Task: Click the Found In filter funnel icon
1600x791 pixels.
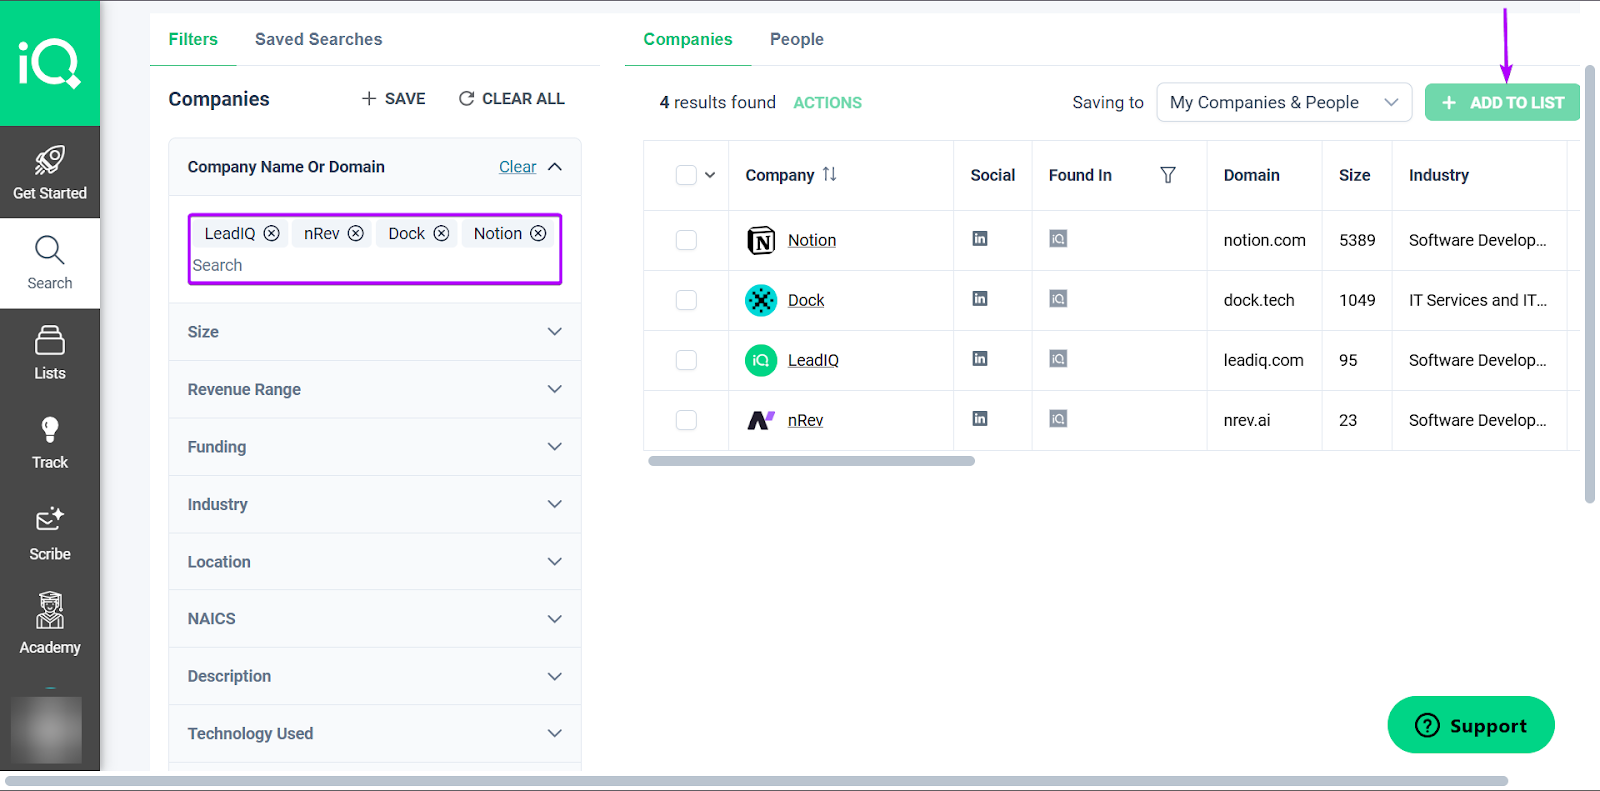Action: pyautogui.click(x=1167, y=175)
